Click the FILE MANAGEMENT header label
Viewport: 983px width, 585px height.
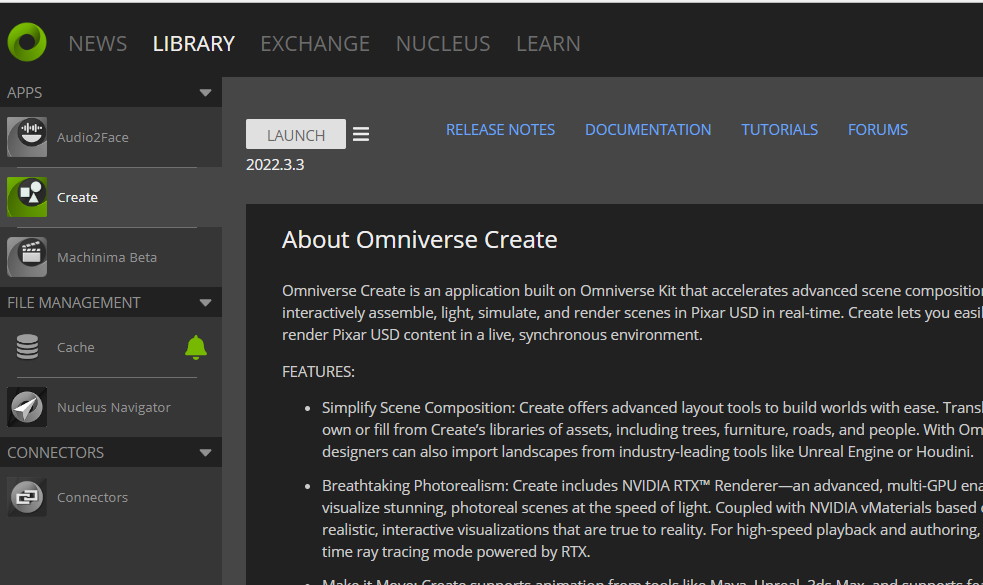73,303
